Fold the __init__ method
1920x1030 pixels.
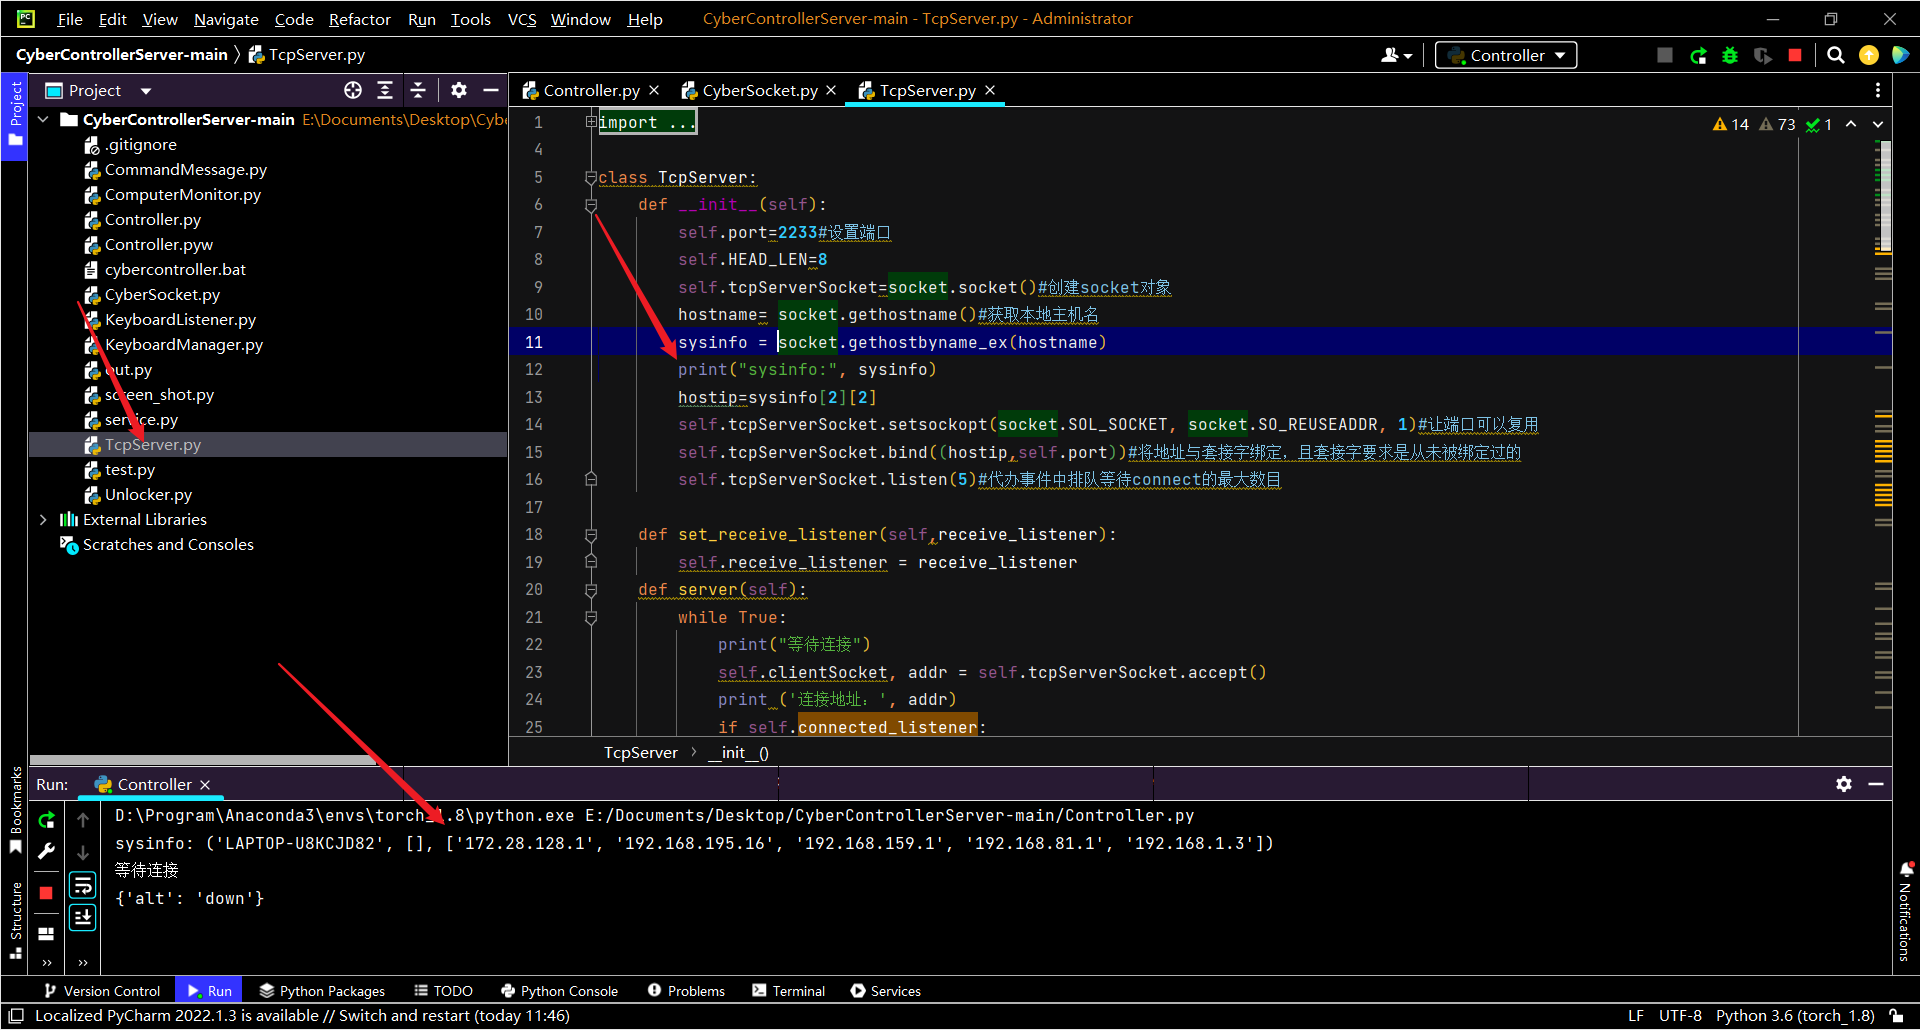tap(591, 205)
